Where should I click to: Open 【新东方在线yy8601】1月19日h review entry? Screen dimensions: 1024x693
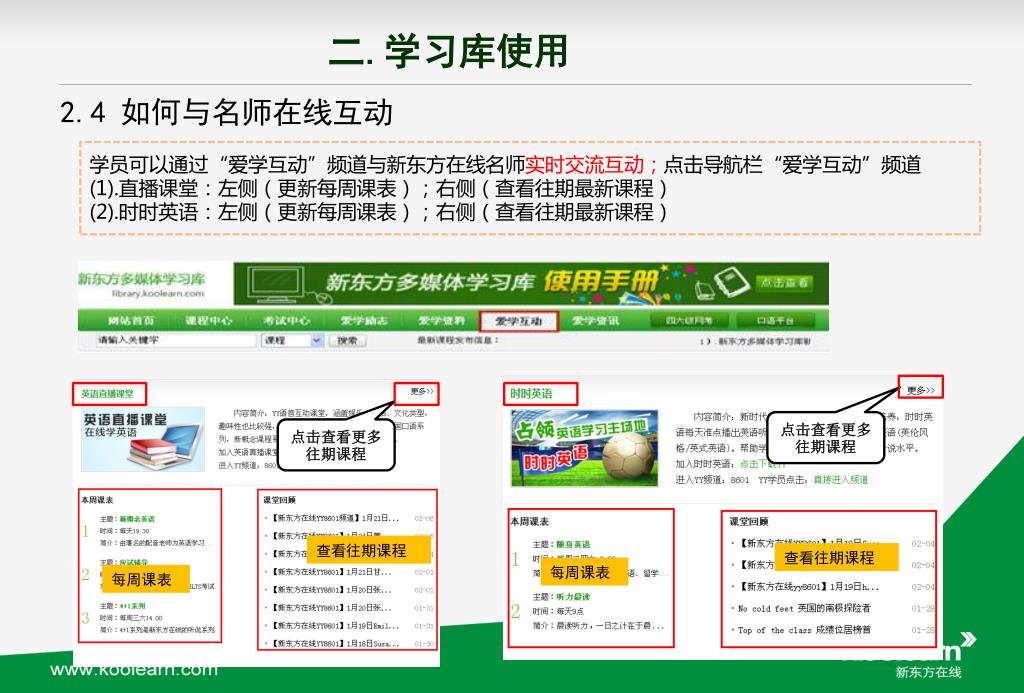[x=809, y=587]
